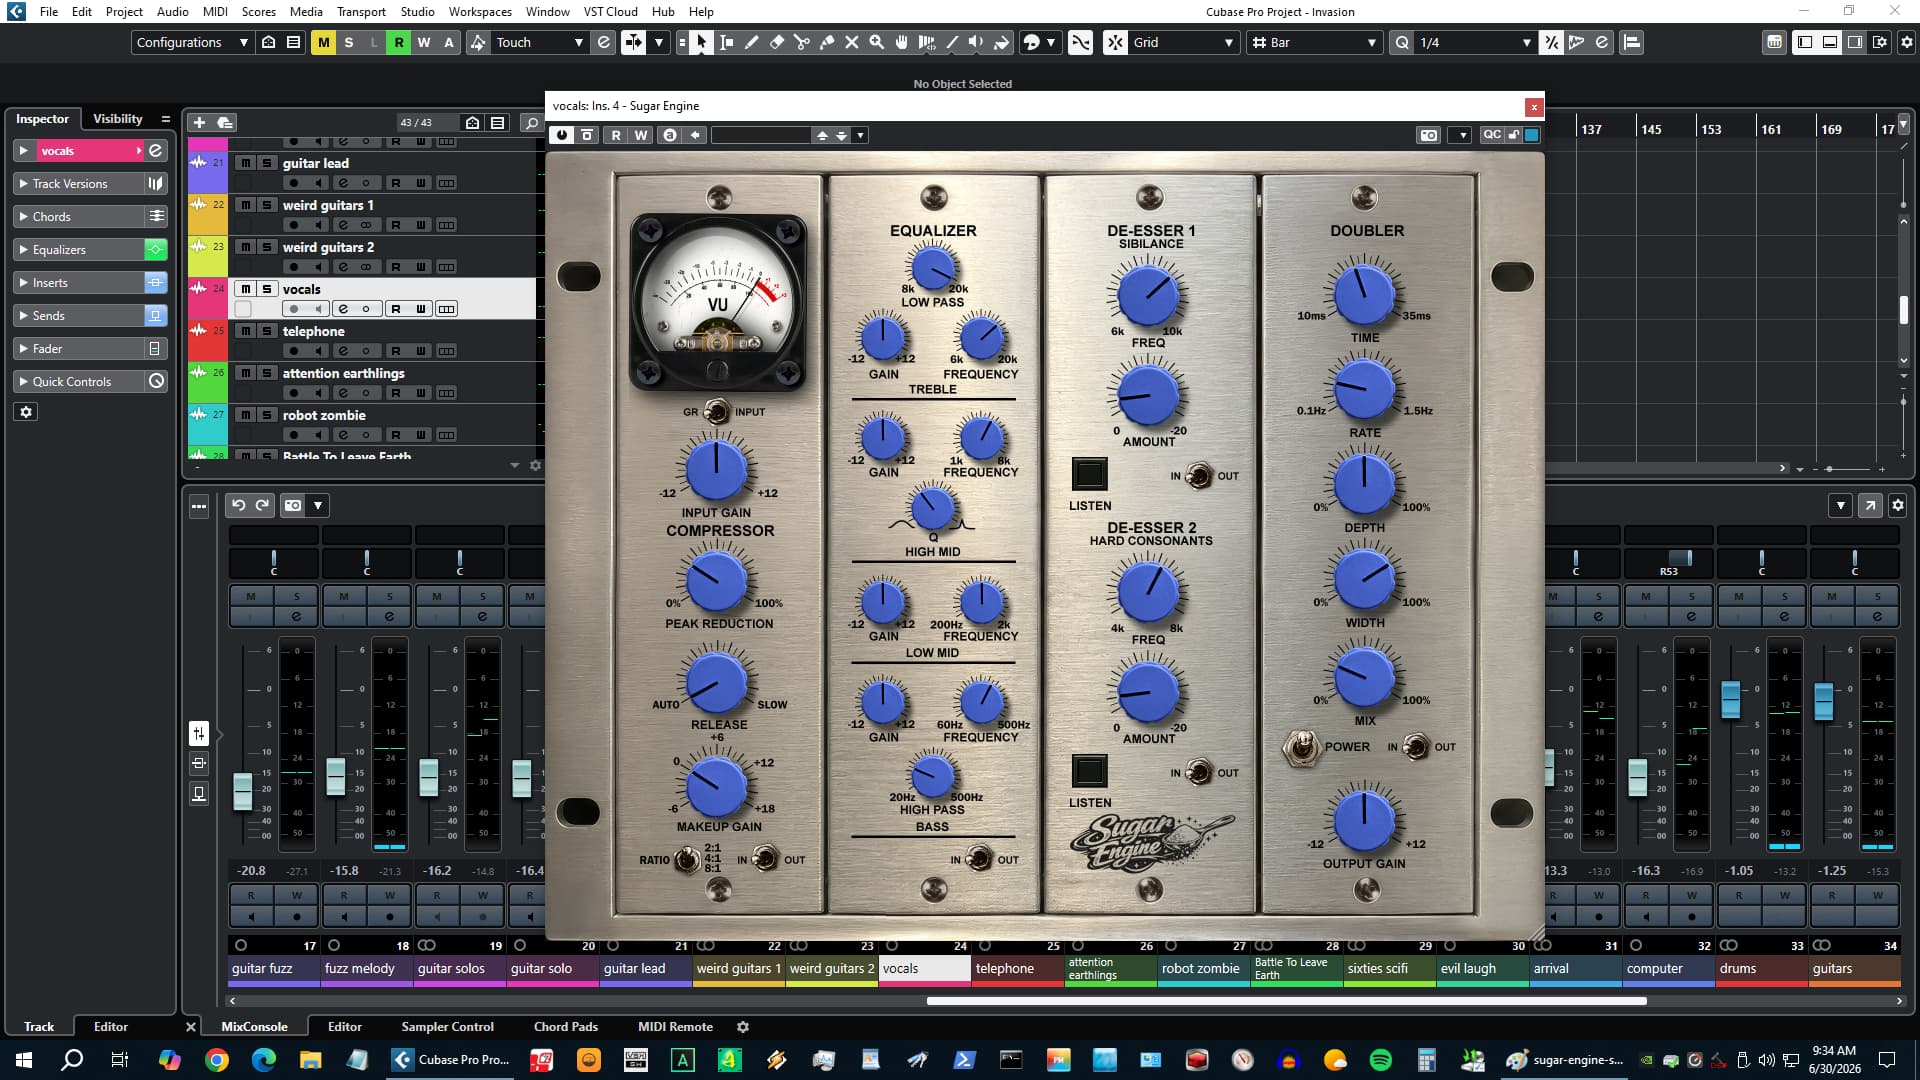Click the MixConsole undo arrow
Viewport: 1920px width, 1080px height.
239,505
